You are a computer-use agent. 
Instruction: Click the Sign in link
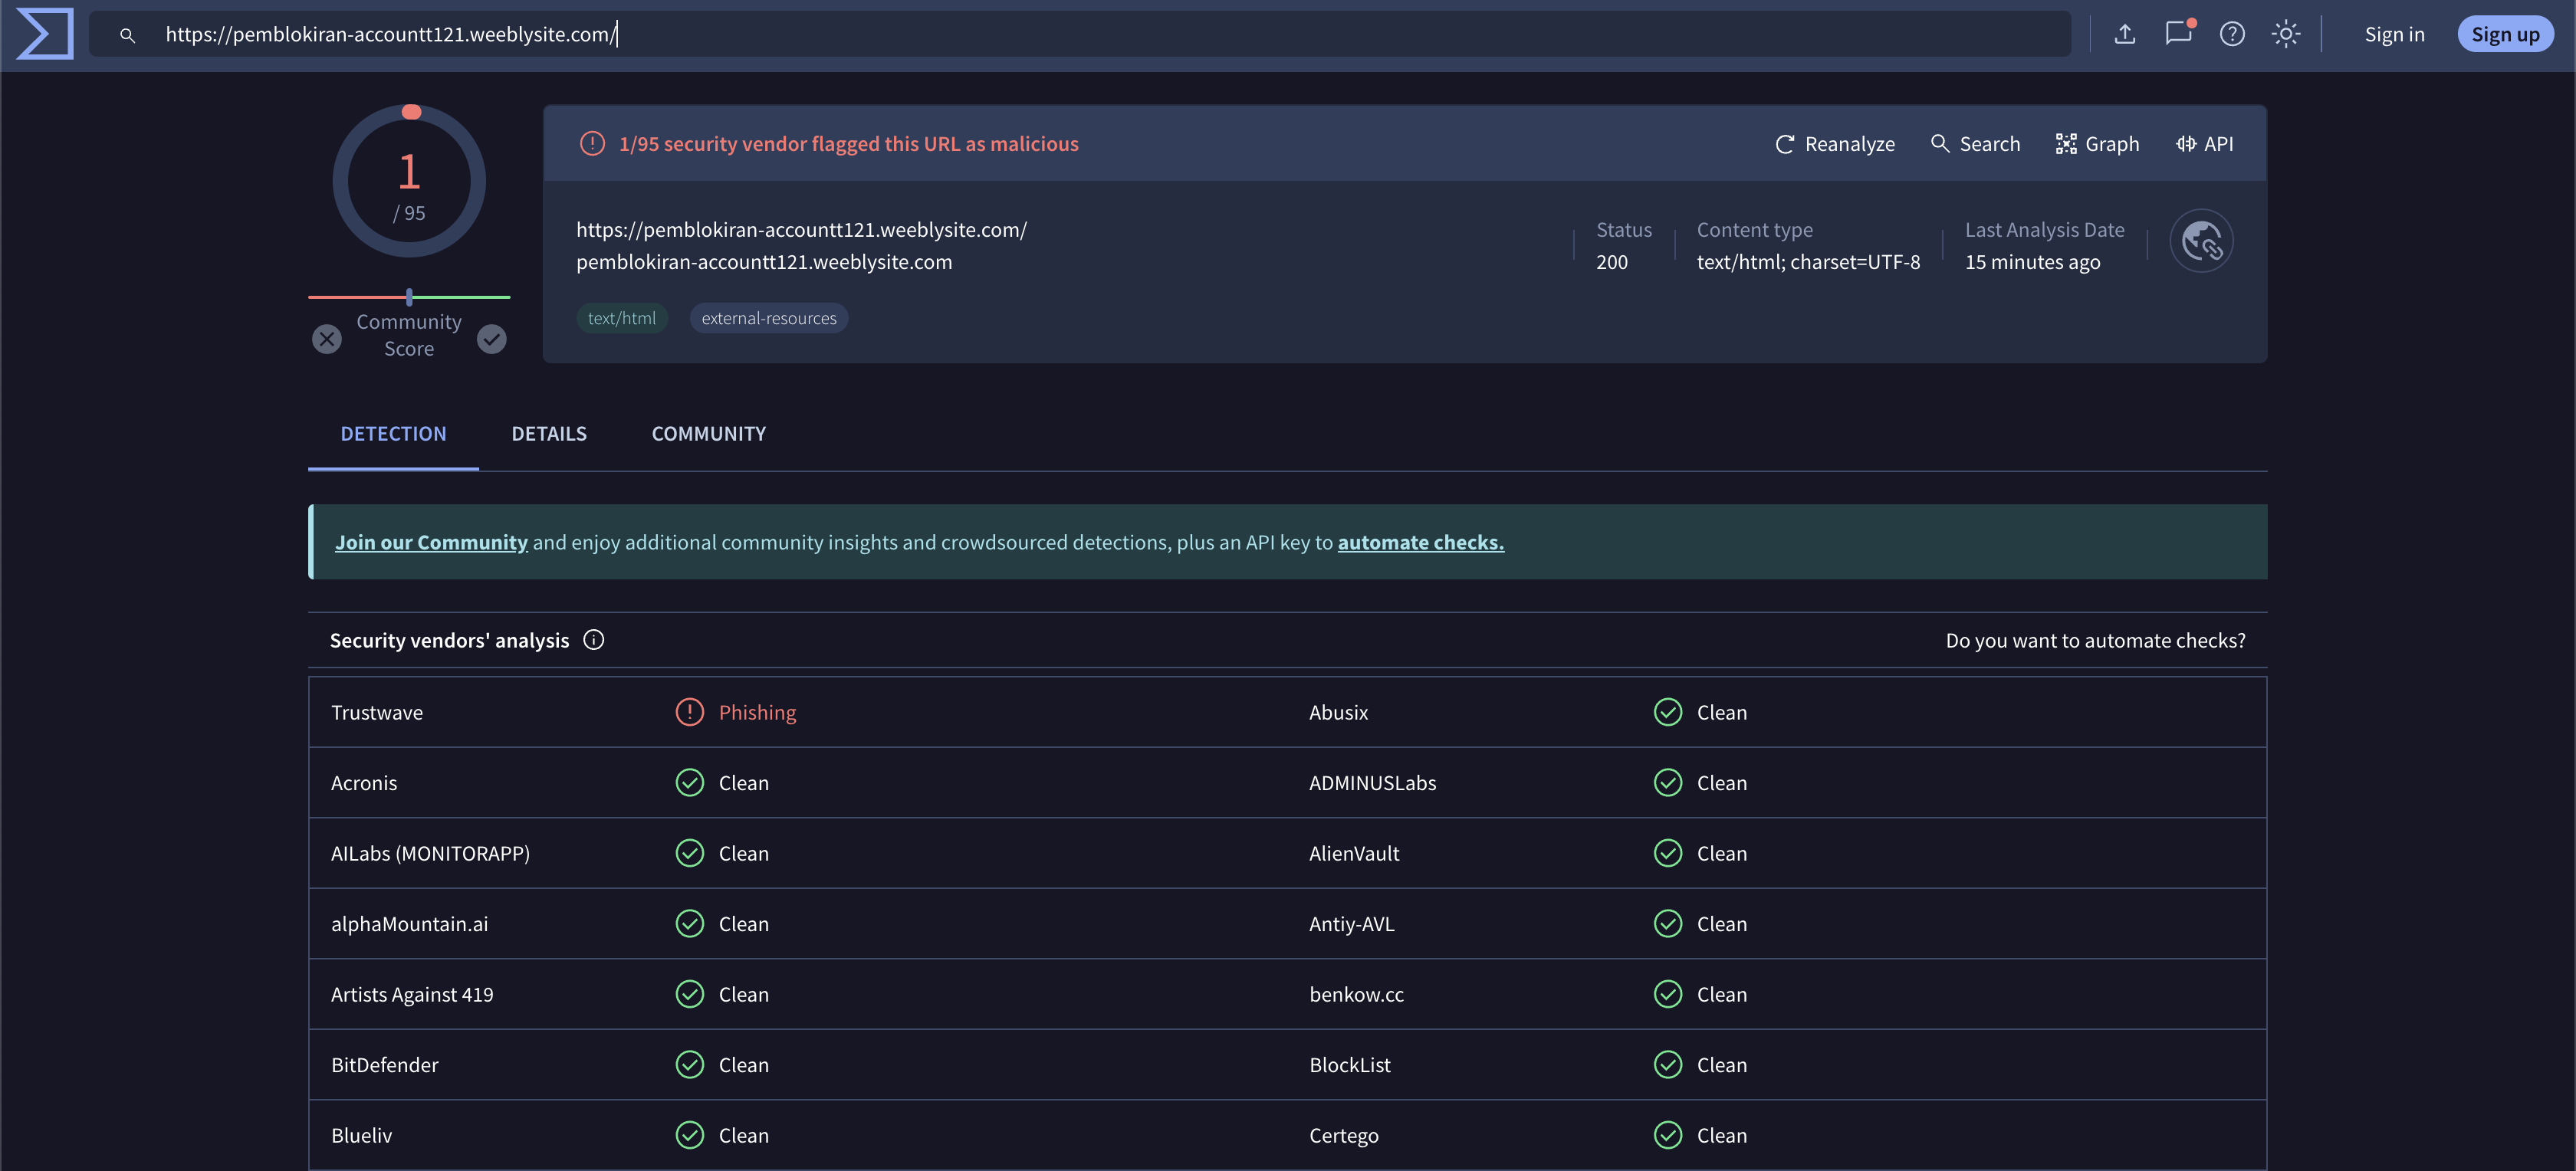pyautogui.click(x=2394, y=34)
